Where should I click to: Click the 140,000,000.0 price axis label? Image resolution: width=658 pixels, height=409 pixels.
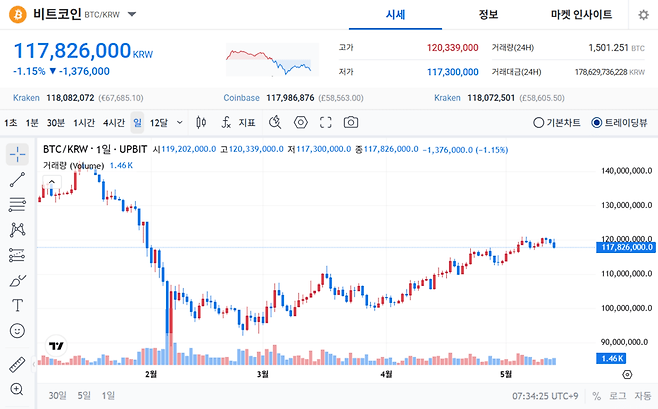[x=627, y=171]
